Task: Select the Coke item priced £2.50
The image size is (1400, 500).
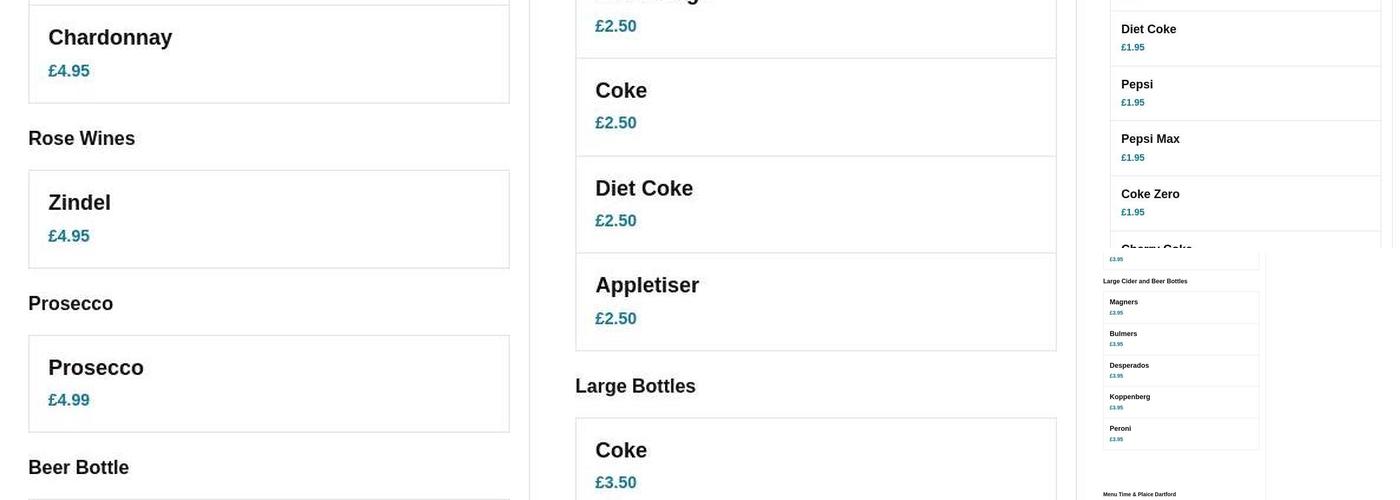Action: point(815,106)
